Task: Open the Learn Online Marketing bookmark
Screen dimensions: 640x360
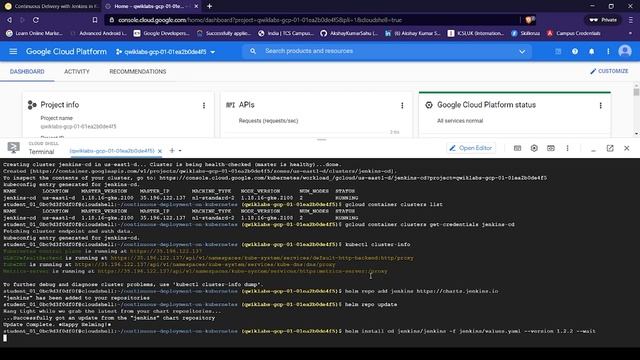Action: 34,33
